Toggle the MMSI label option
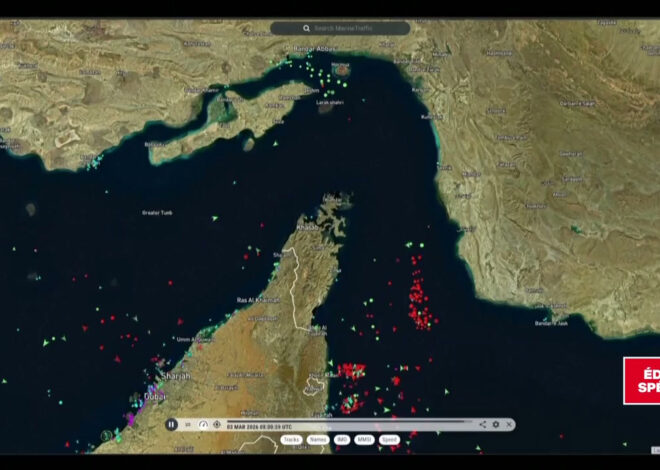The image size is (660, 470). point(364,440)
